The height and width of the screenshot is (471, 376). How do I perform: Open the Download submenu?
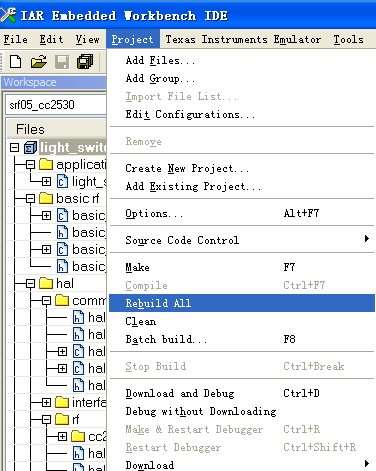[x=242, y=464]
